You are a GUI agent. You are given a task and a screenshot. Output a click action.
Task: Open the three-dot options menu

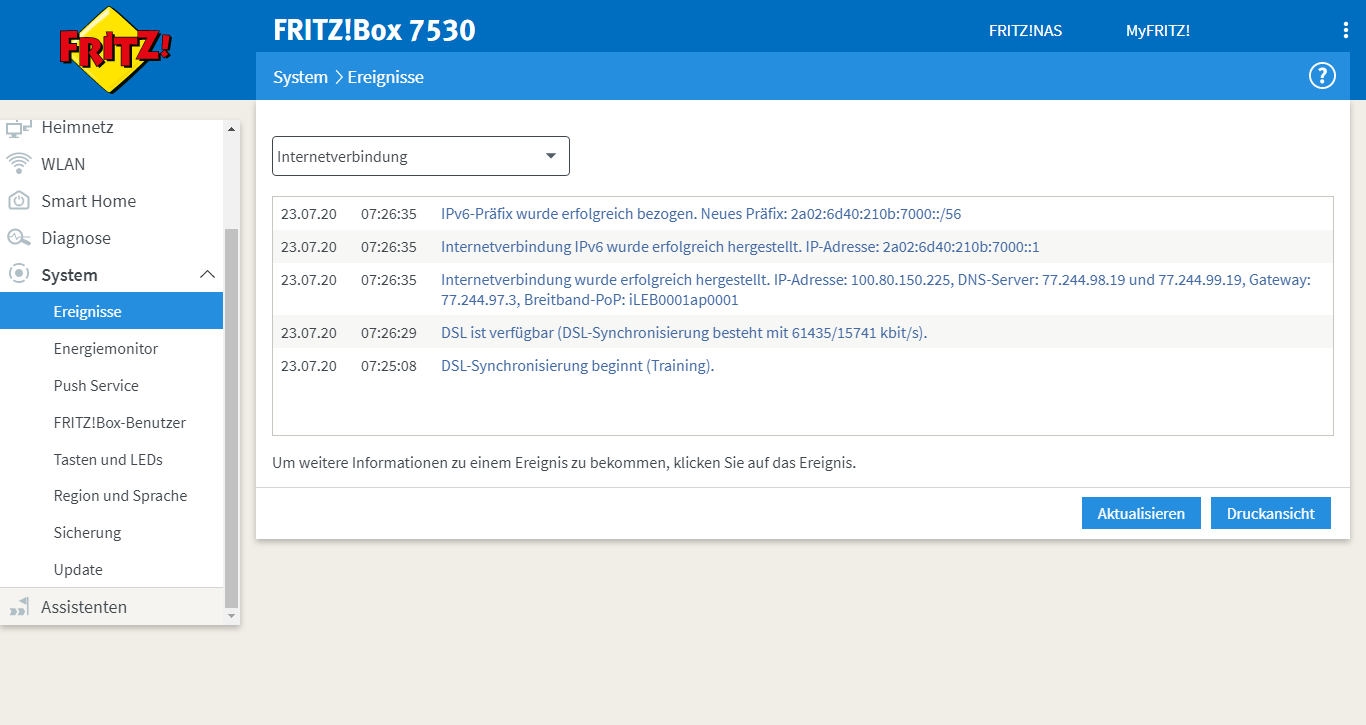pos(1345,30)
